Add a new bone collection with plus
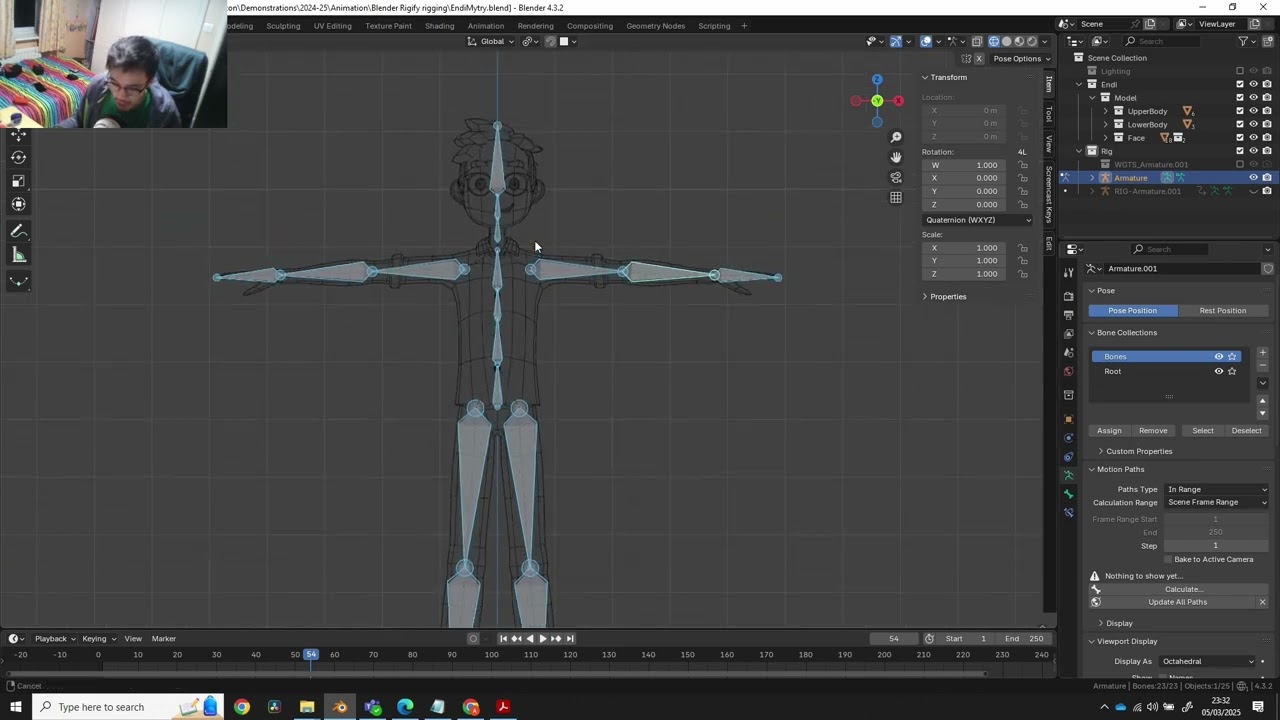 pyautogui.click(x=1262, y=353)
